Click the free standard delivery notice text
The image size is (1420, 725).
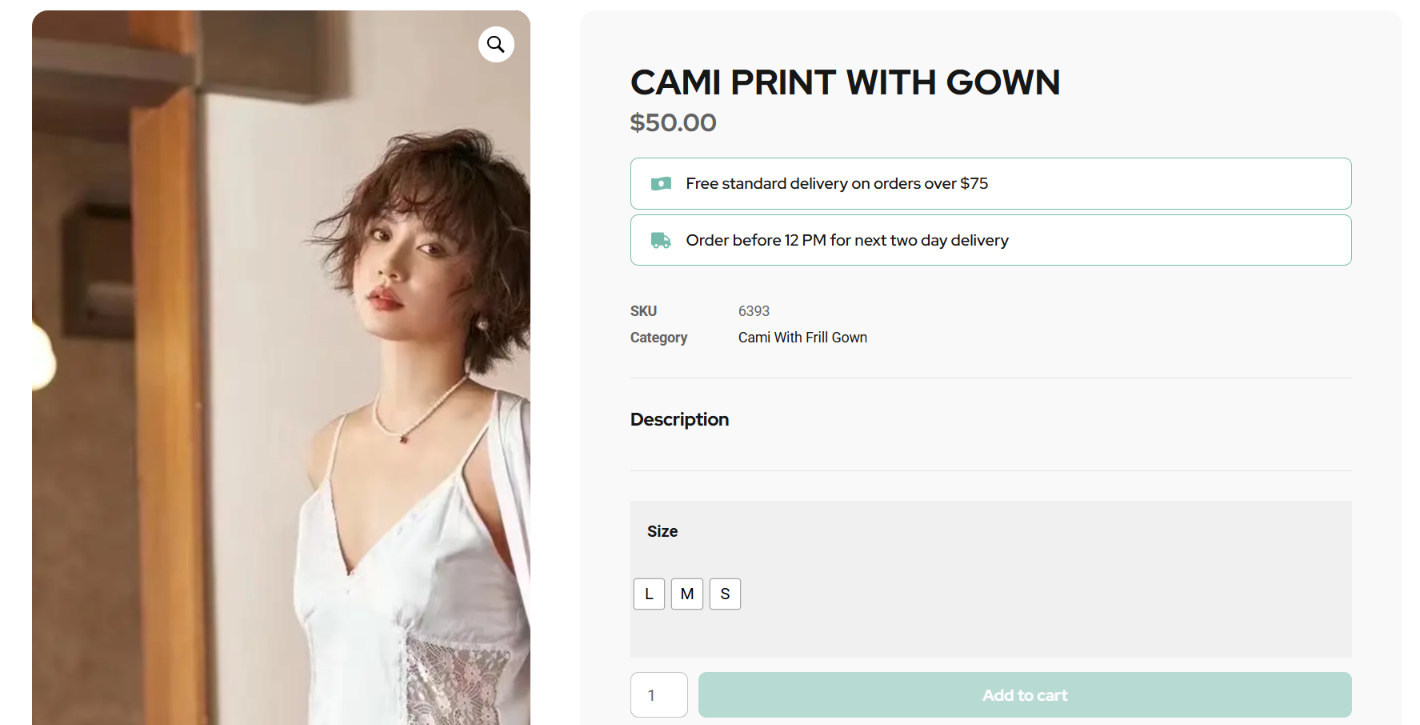pyautogui.click(x=836, y=184)
